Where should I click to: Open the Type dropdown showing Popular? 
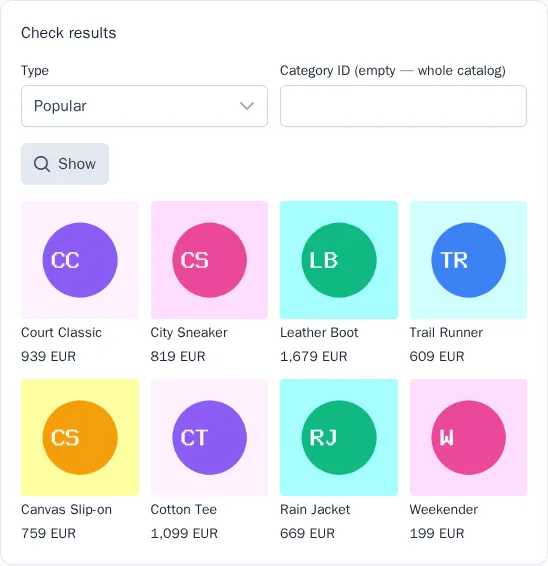[144, 106]
